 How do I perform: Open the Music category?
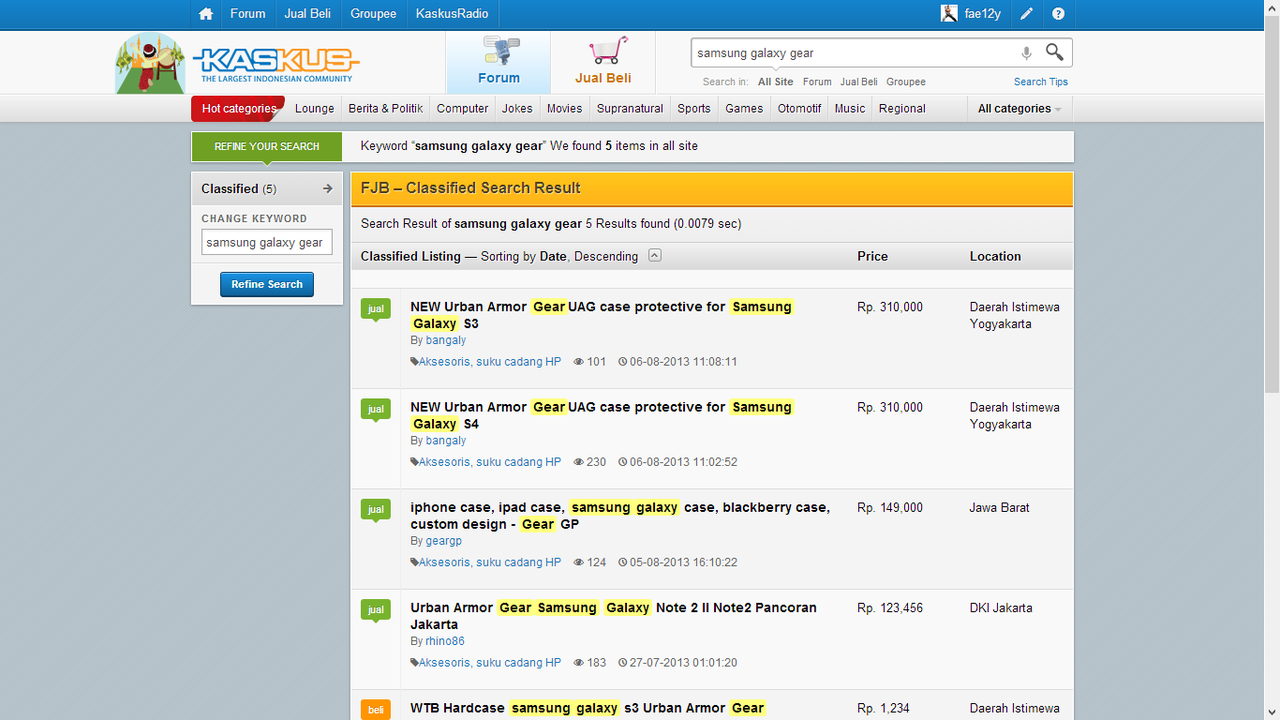click(x=850, y=109)
